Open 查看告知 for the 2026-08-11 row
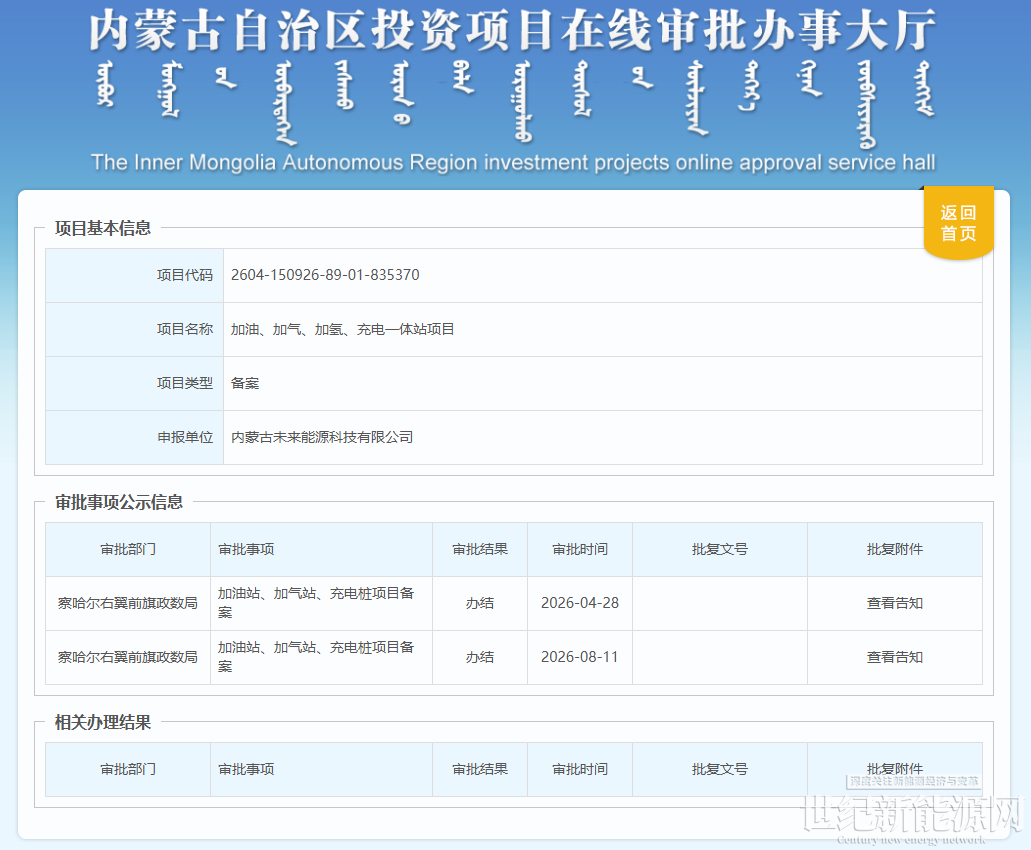1031x850 pixels. tap(894, 657)
